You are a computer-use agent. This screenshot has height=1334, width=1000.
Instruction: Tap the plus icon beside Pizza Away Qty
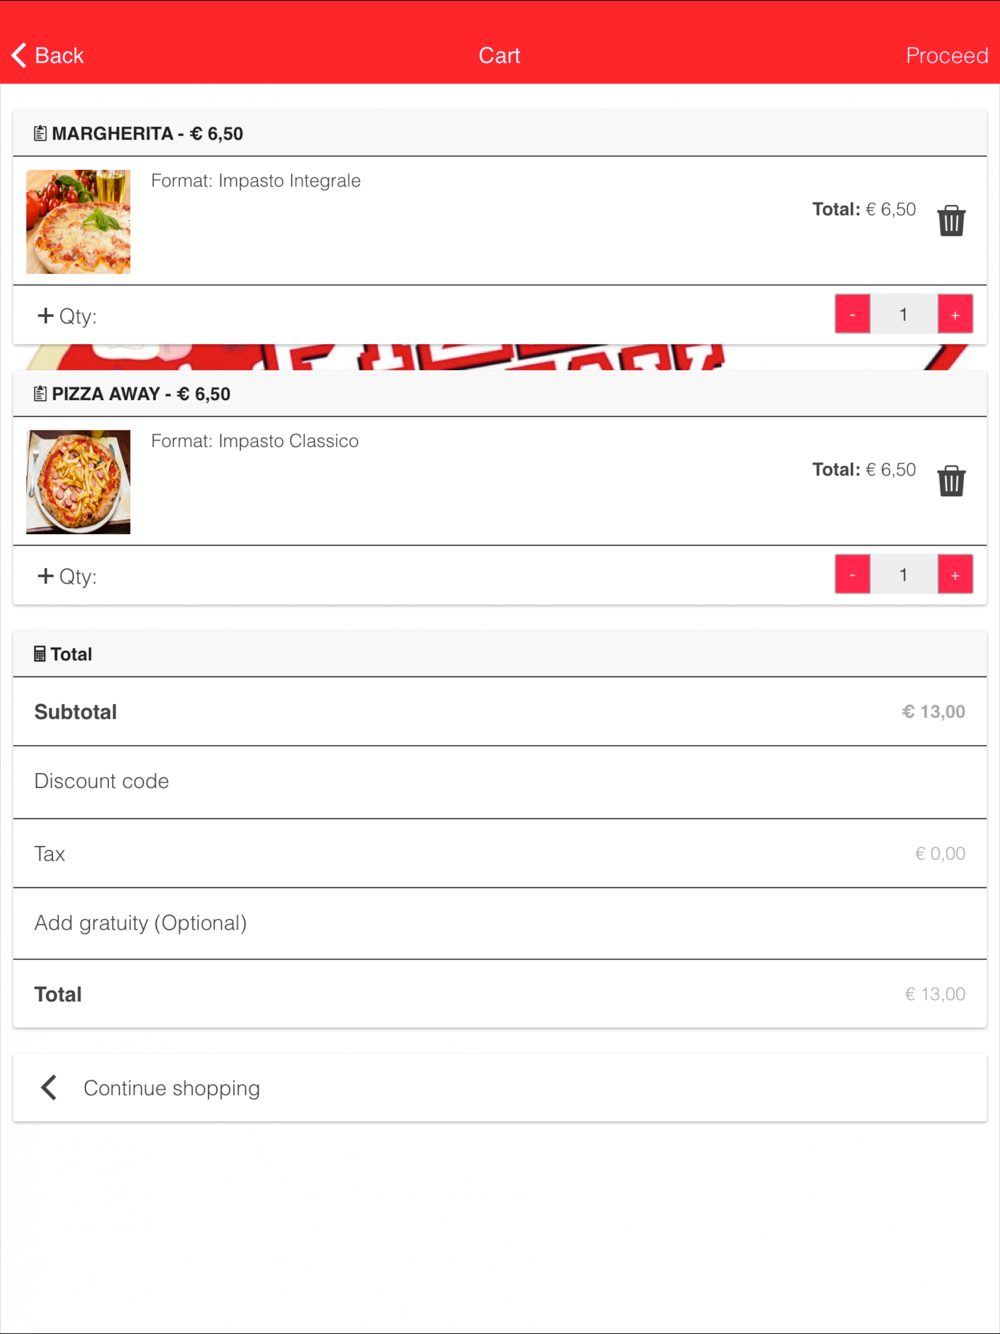pos(45,575)
